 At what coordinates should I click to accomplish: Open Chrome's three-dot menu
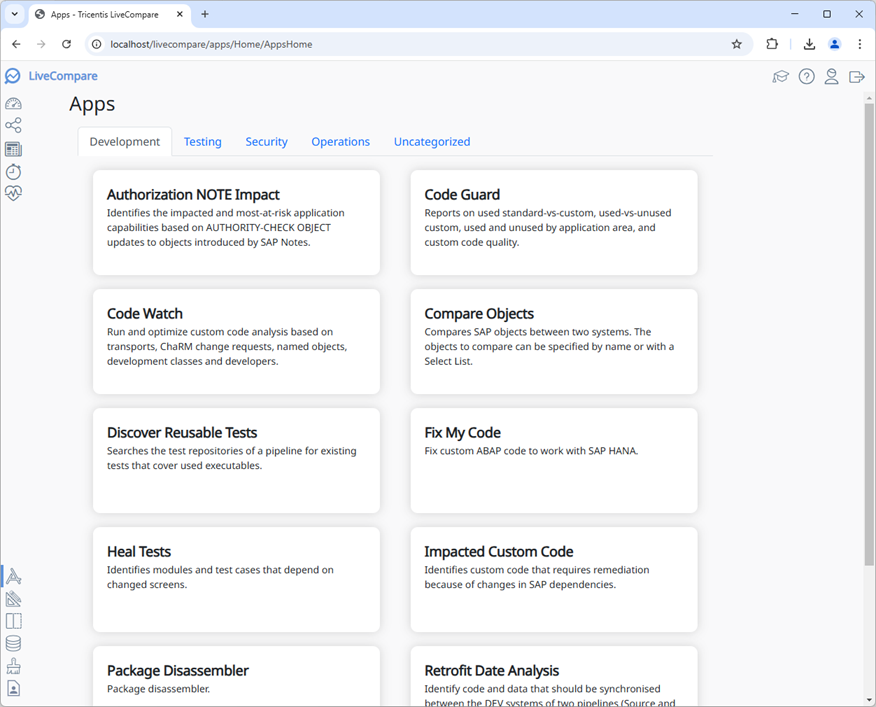(859, 44)
